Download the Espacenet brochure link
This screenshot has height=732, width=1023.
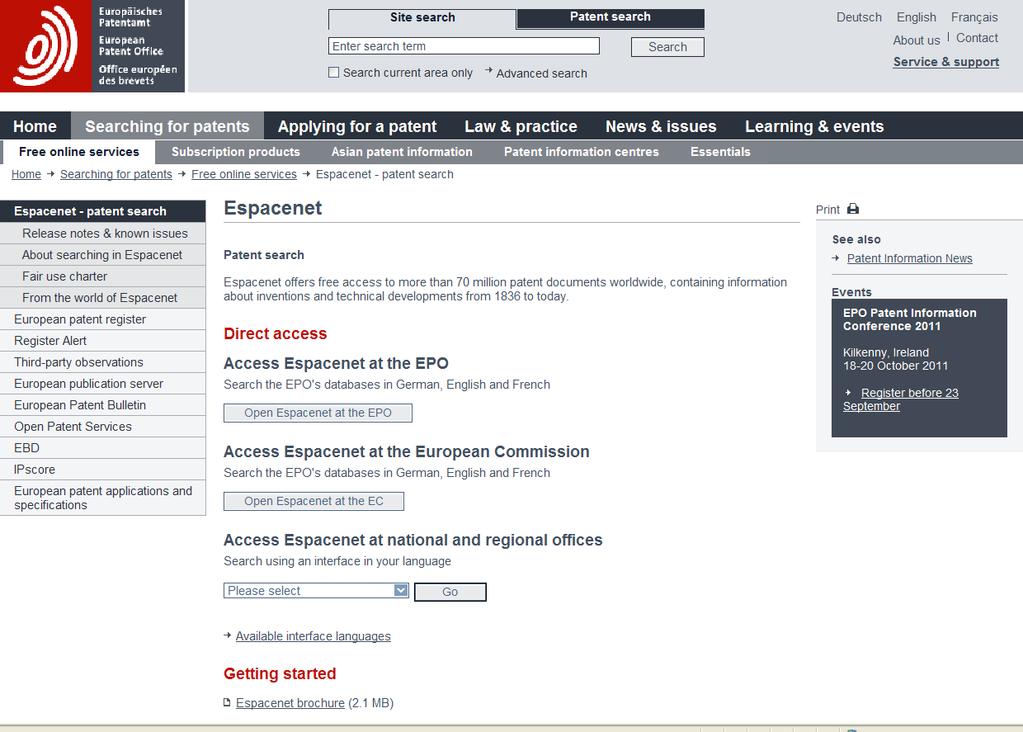click(290, 703)
